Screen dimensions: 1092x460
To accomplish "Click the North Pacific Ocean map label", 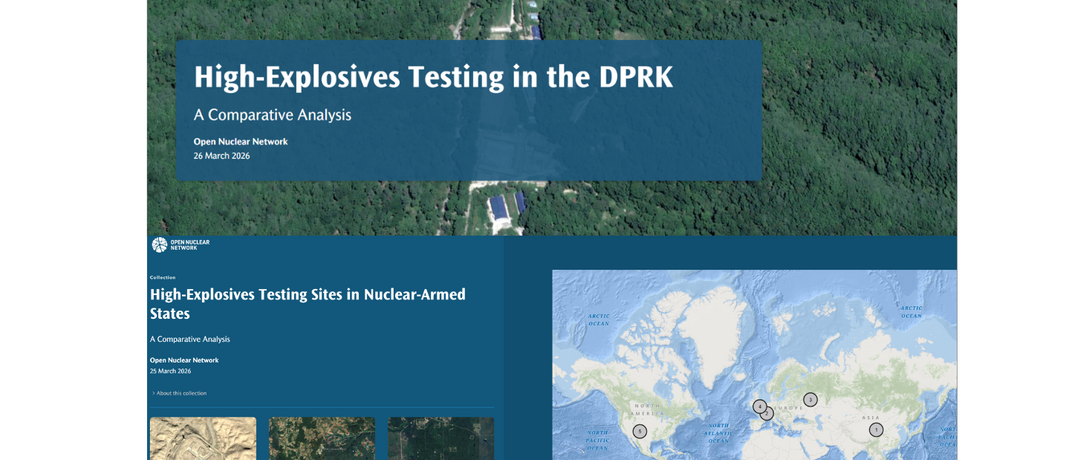I will pos(597,439).
